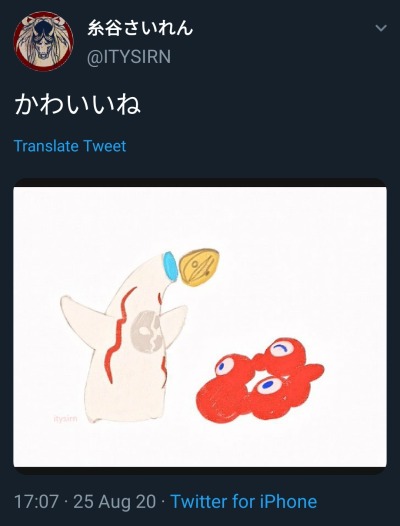Tap the left red blob's blue eye
The width and height of the screenshot is (400, 526).
pos(224,366)
